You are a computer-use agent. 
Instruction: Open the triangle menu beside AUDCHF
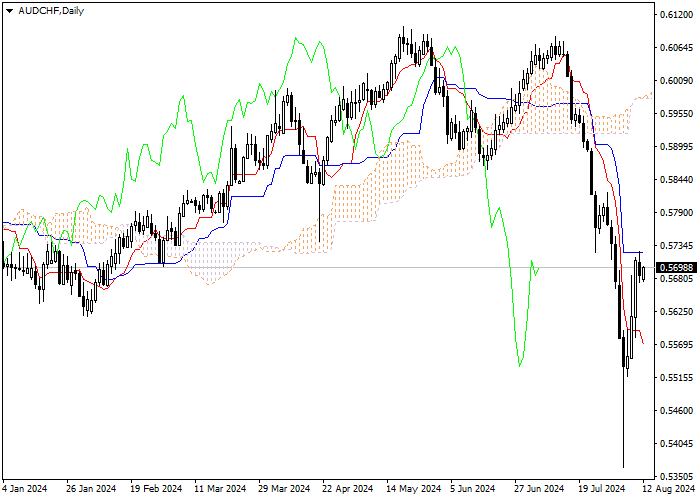tap(9, 11)
